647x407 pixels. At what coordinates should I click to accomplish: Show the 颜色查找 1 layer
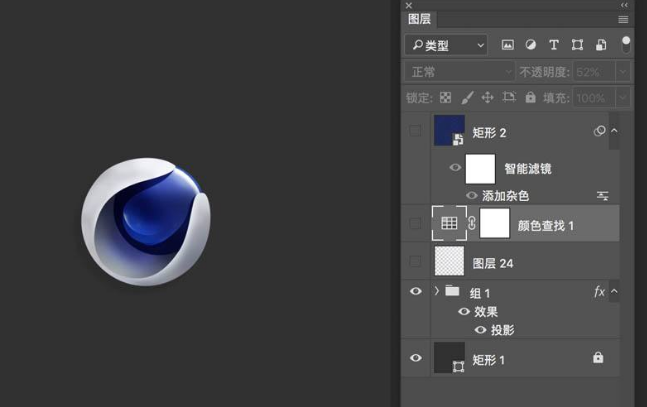point(415,224)
